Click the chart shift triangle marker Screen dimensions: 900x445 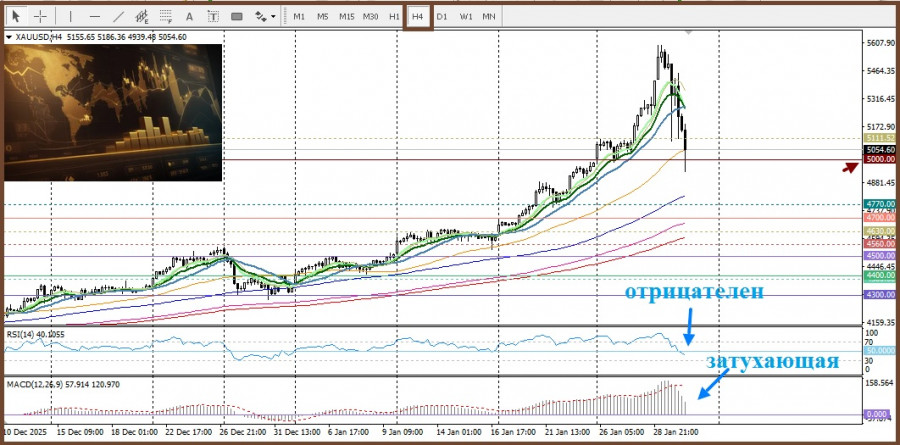coord(687,34)
